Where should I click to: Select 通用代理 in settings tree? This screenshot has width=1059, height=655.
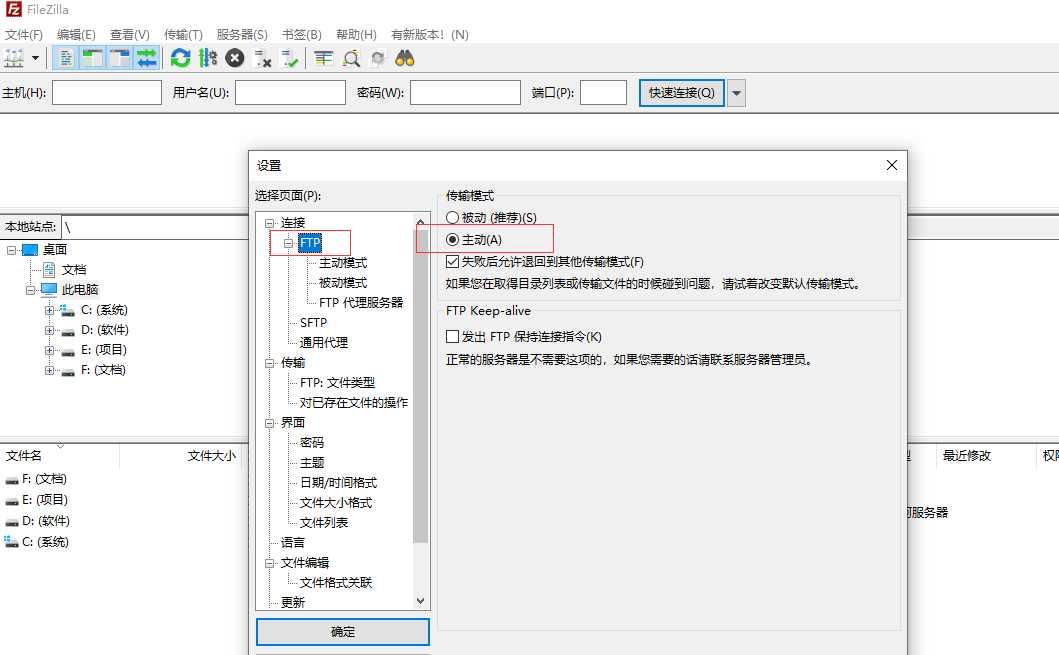coord(324,342)
